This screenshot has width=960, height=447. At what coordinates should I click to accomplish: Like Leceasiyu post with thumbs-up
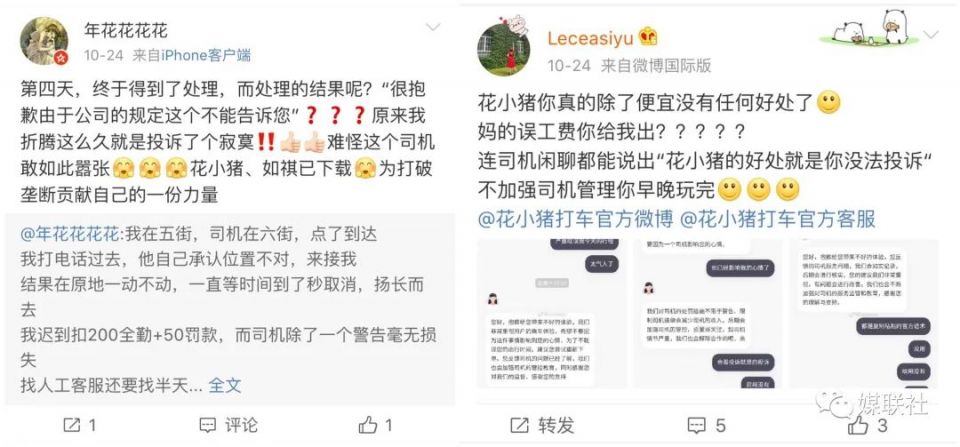pyautogui.click(x=858, y=425)
